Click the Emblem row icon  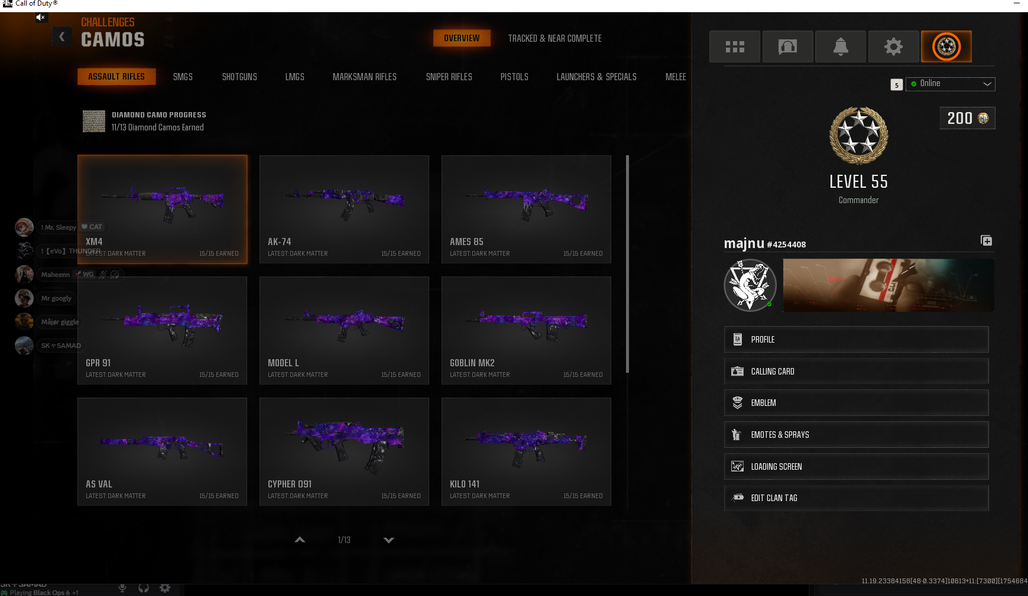(738, 403)
